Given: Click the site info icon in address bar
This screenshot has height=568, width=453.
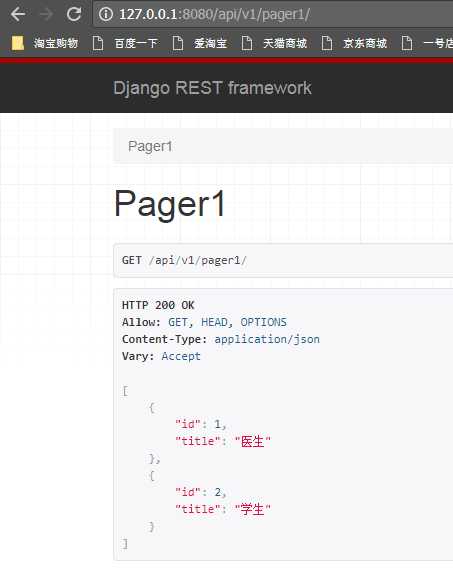Looking at the screenshot, I should (106, 14).
